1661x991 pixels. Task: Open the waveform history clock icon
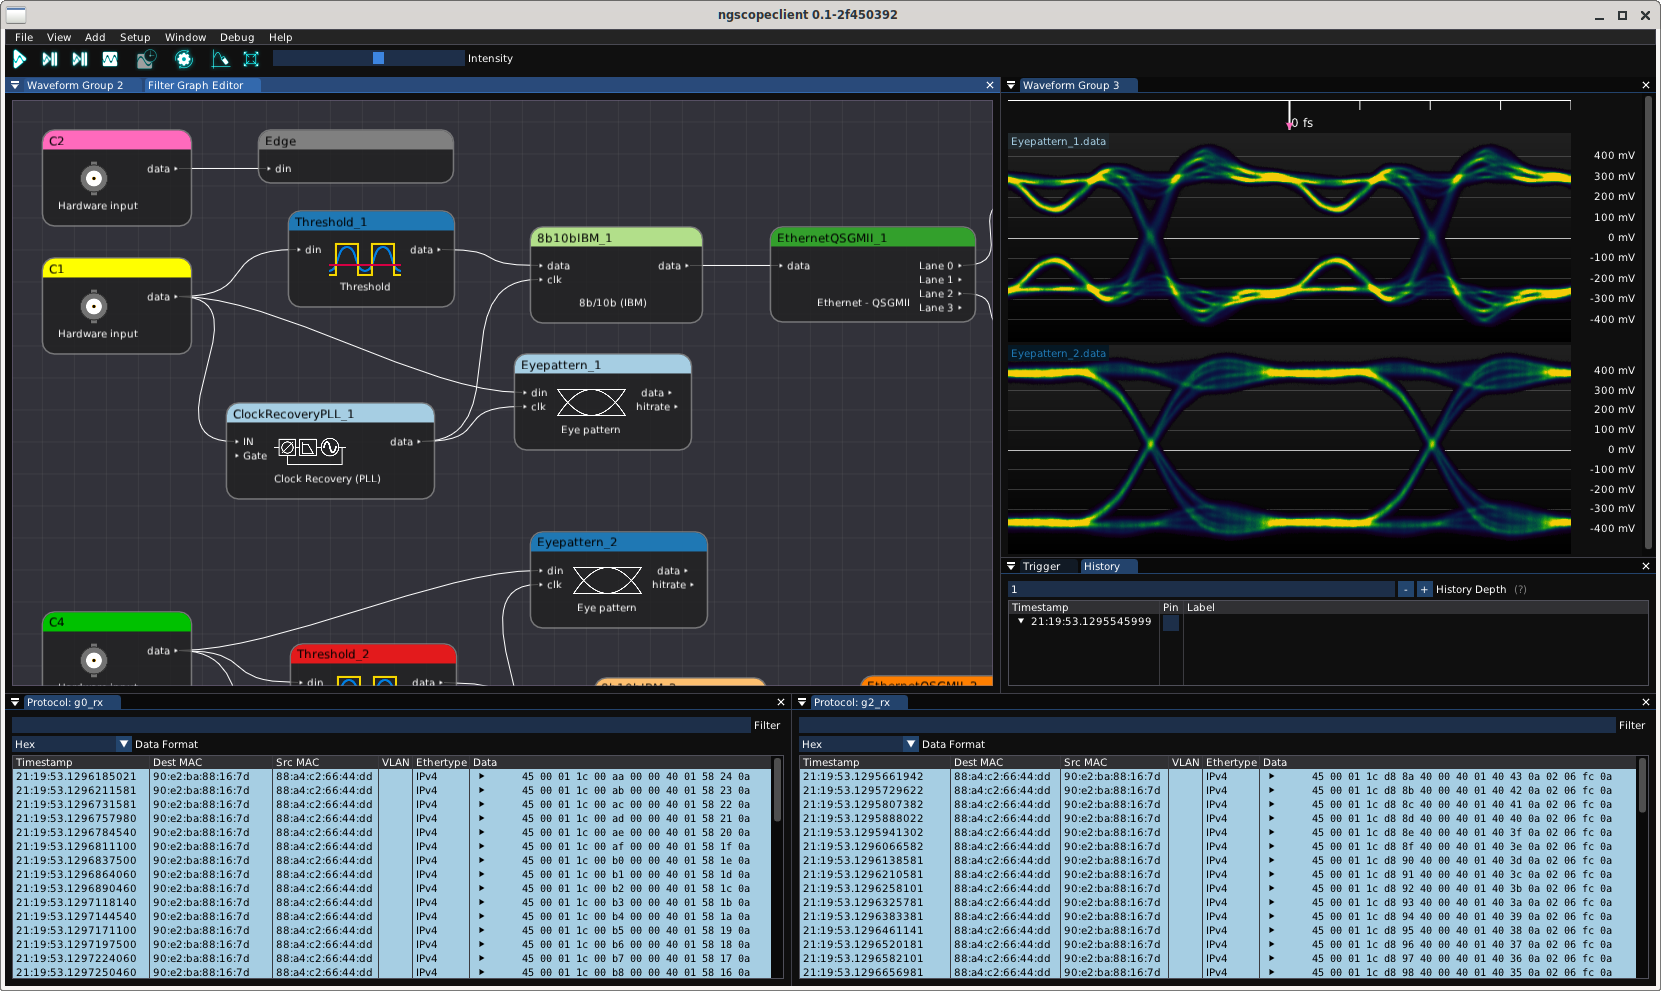146,59
